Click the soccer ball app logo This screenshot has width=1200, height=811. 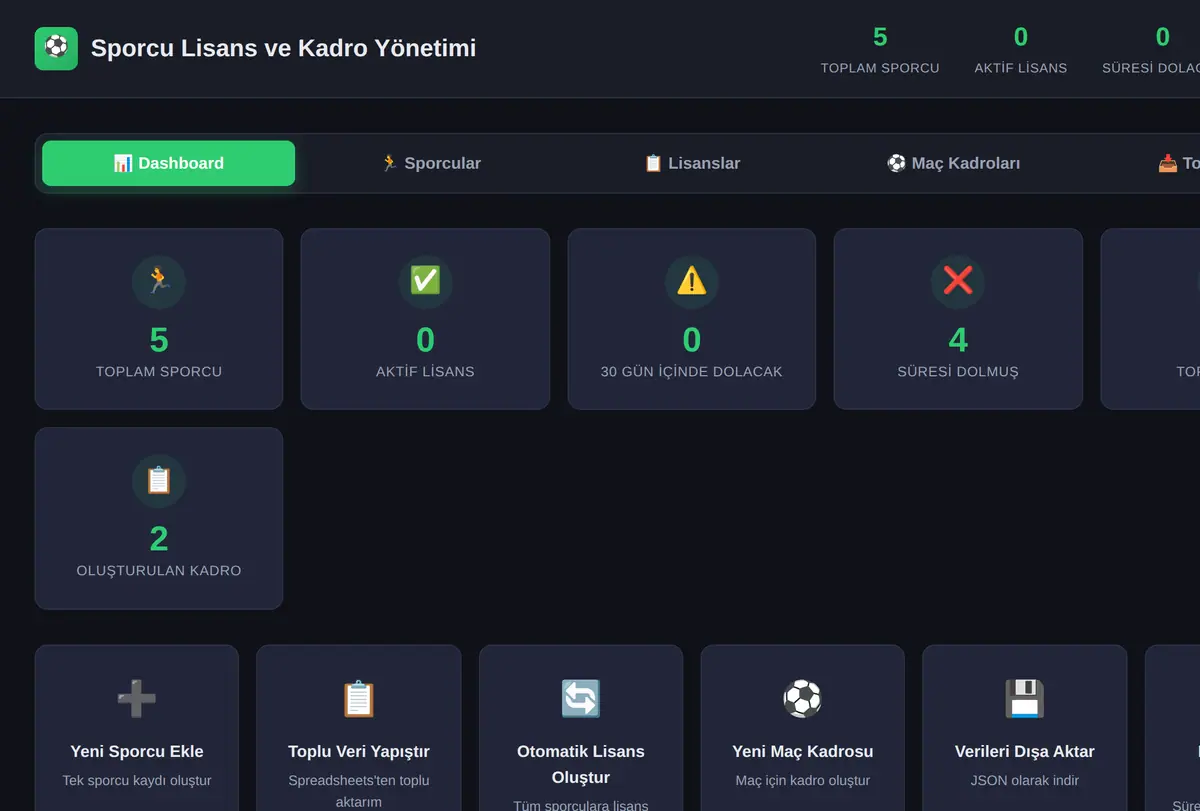click(56, 48)
